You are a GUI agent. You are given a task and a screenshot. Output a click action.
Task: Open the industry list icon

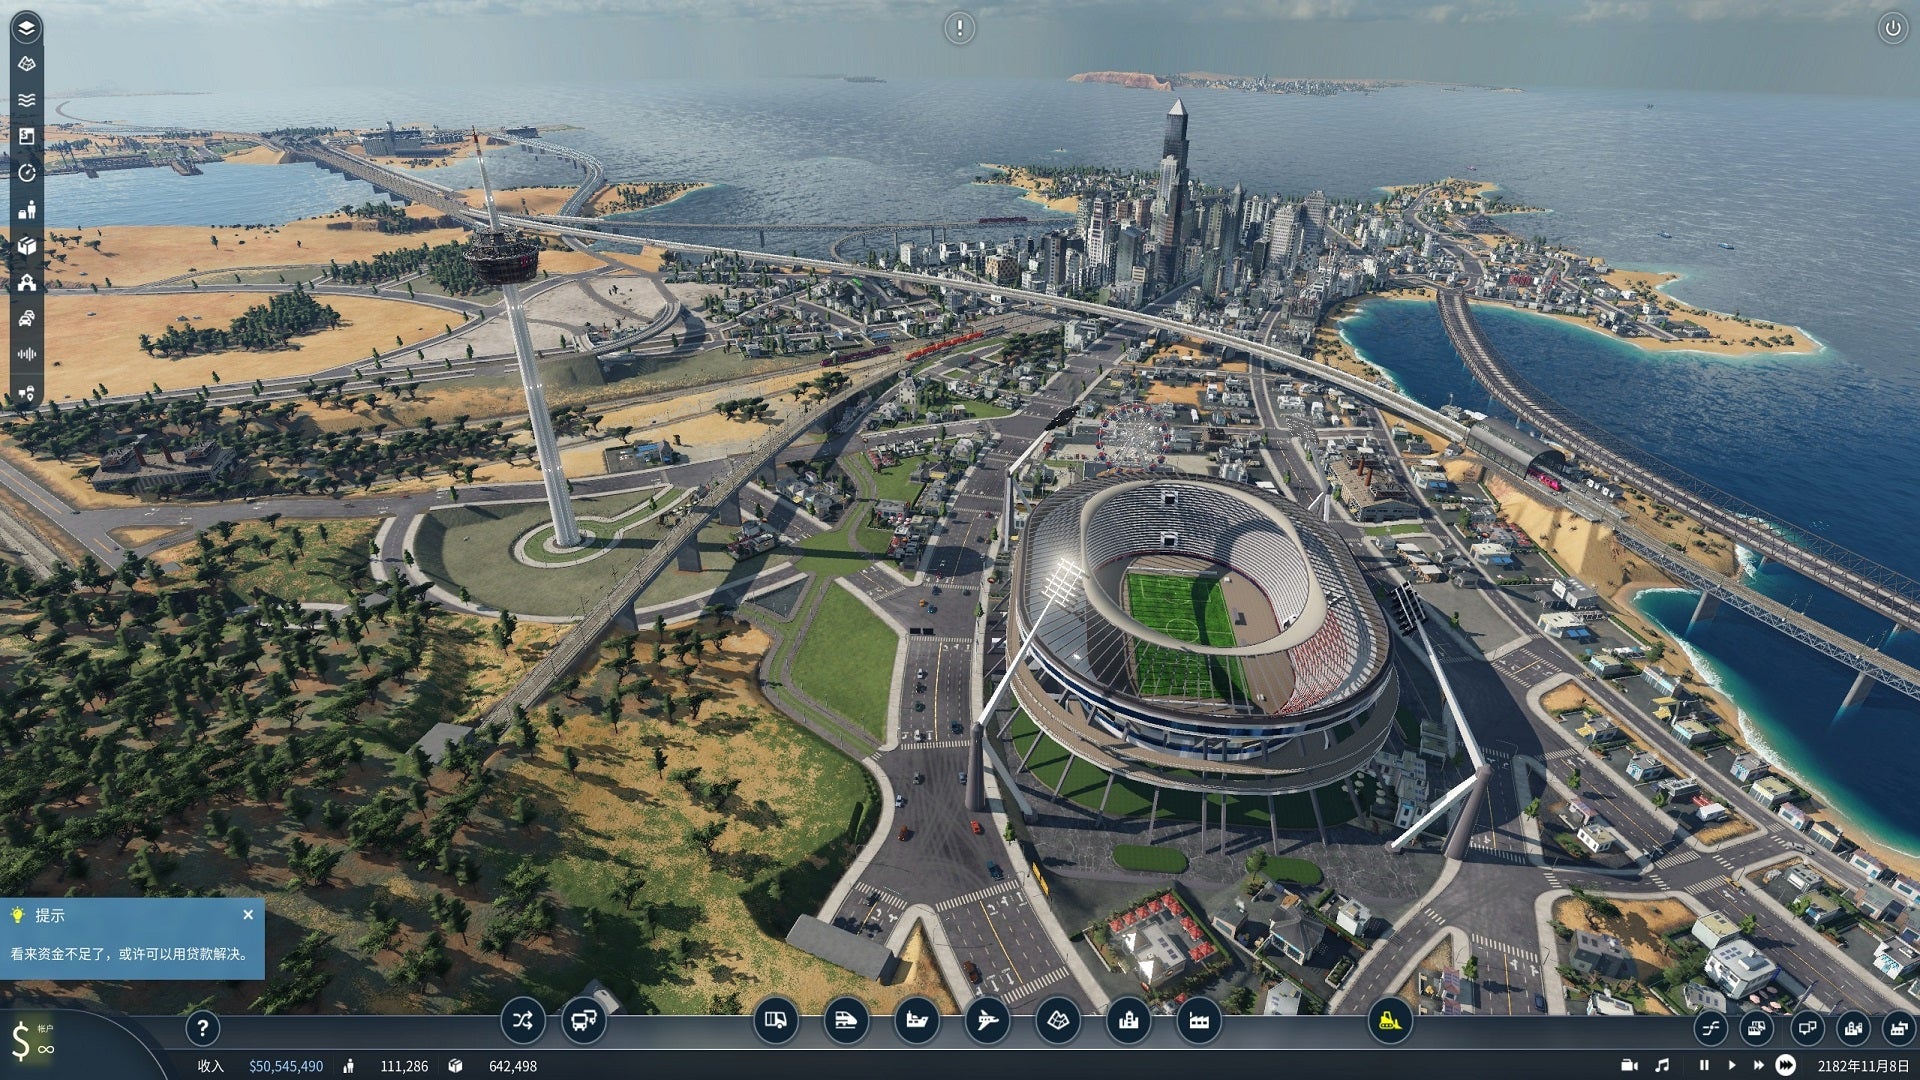click(x=1899, y=1027)
